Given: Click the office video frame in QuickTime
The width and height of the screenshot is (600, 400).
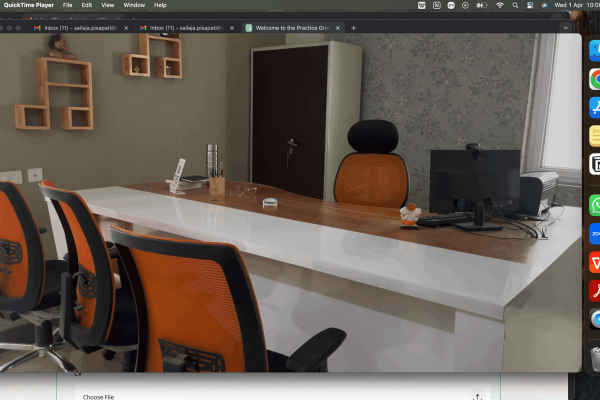Looking at the screenshot, I should tap(290, 202).
